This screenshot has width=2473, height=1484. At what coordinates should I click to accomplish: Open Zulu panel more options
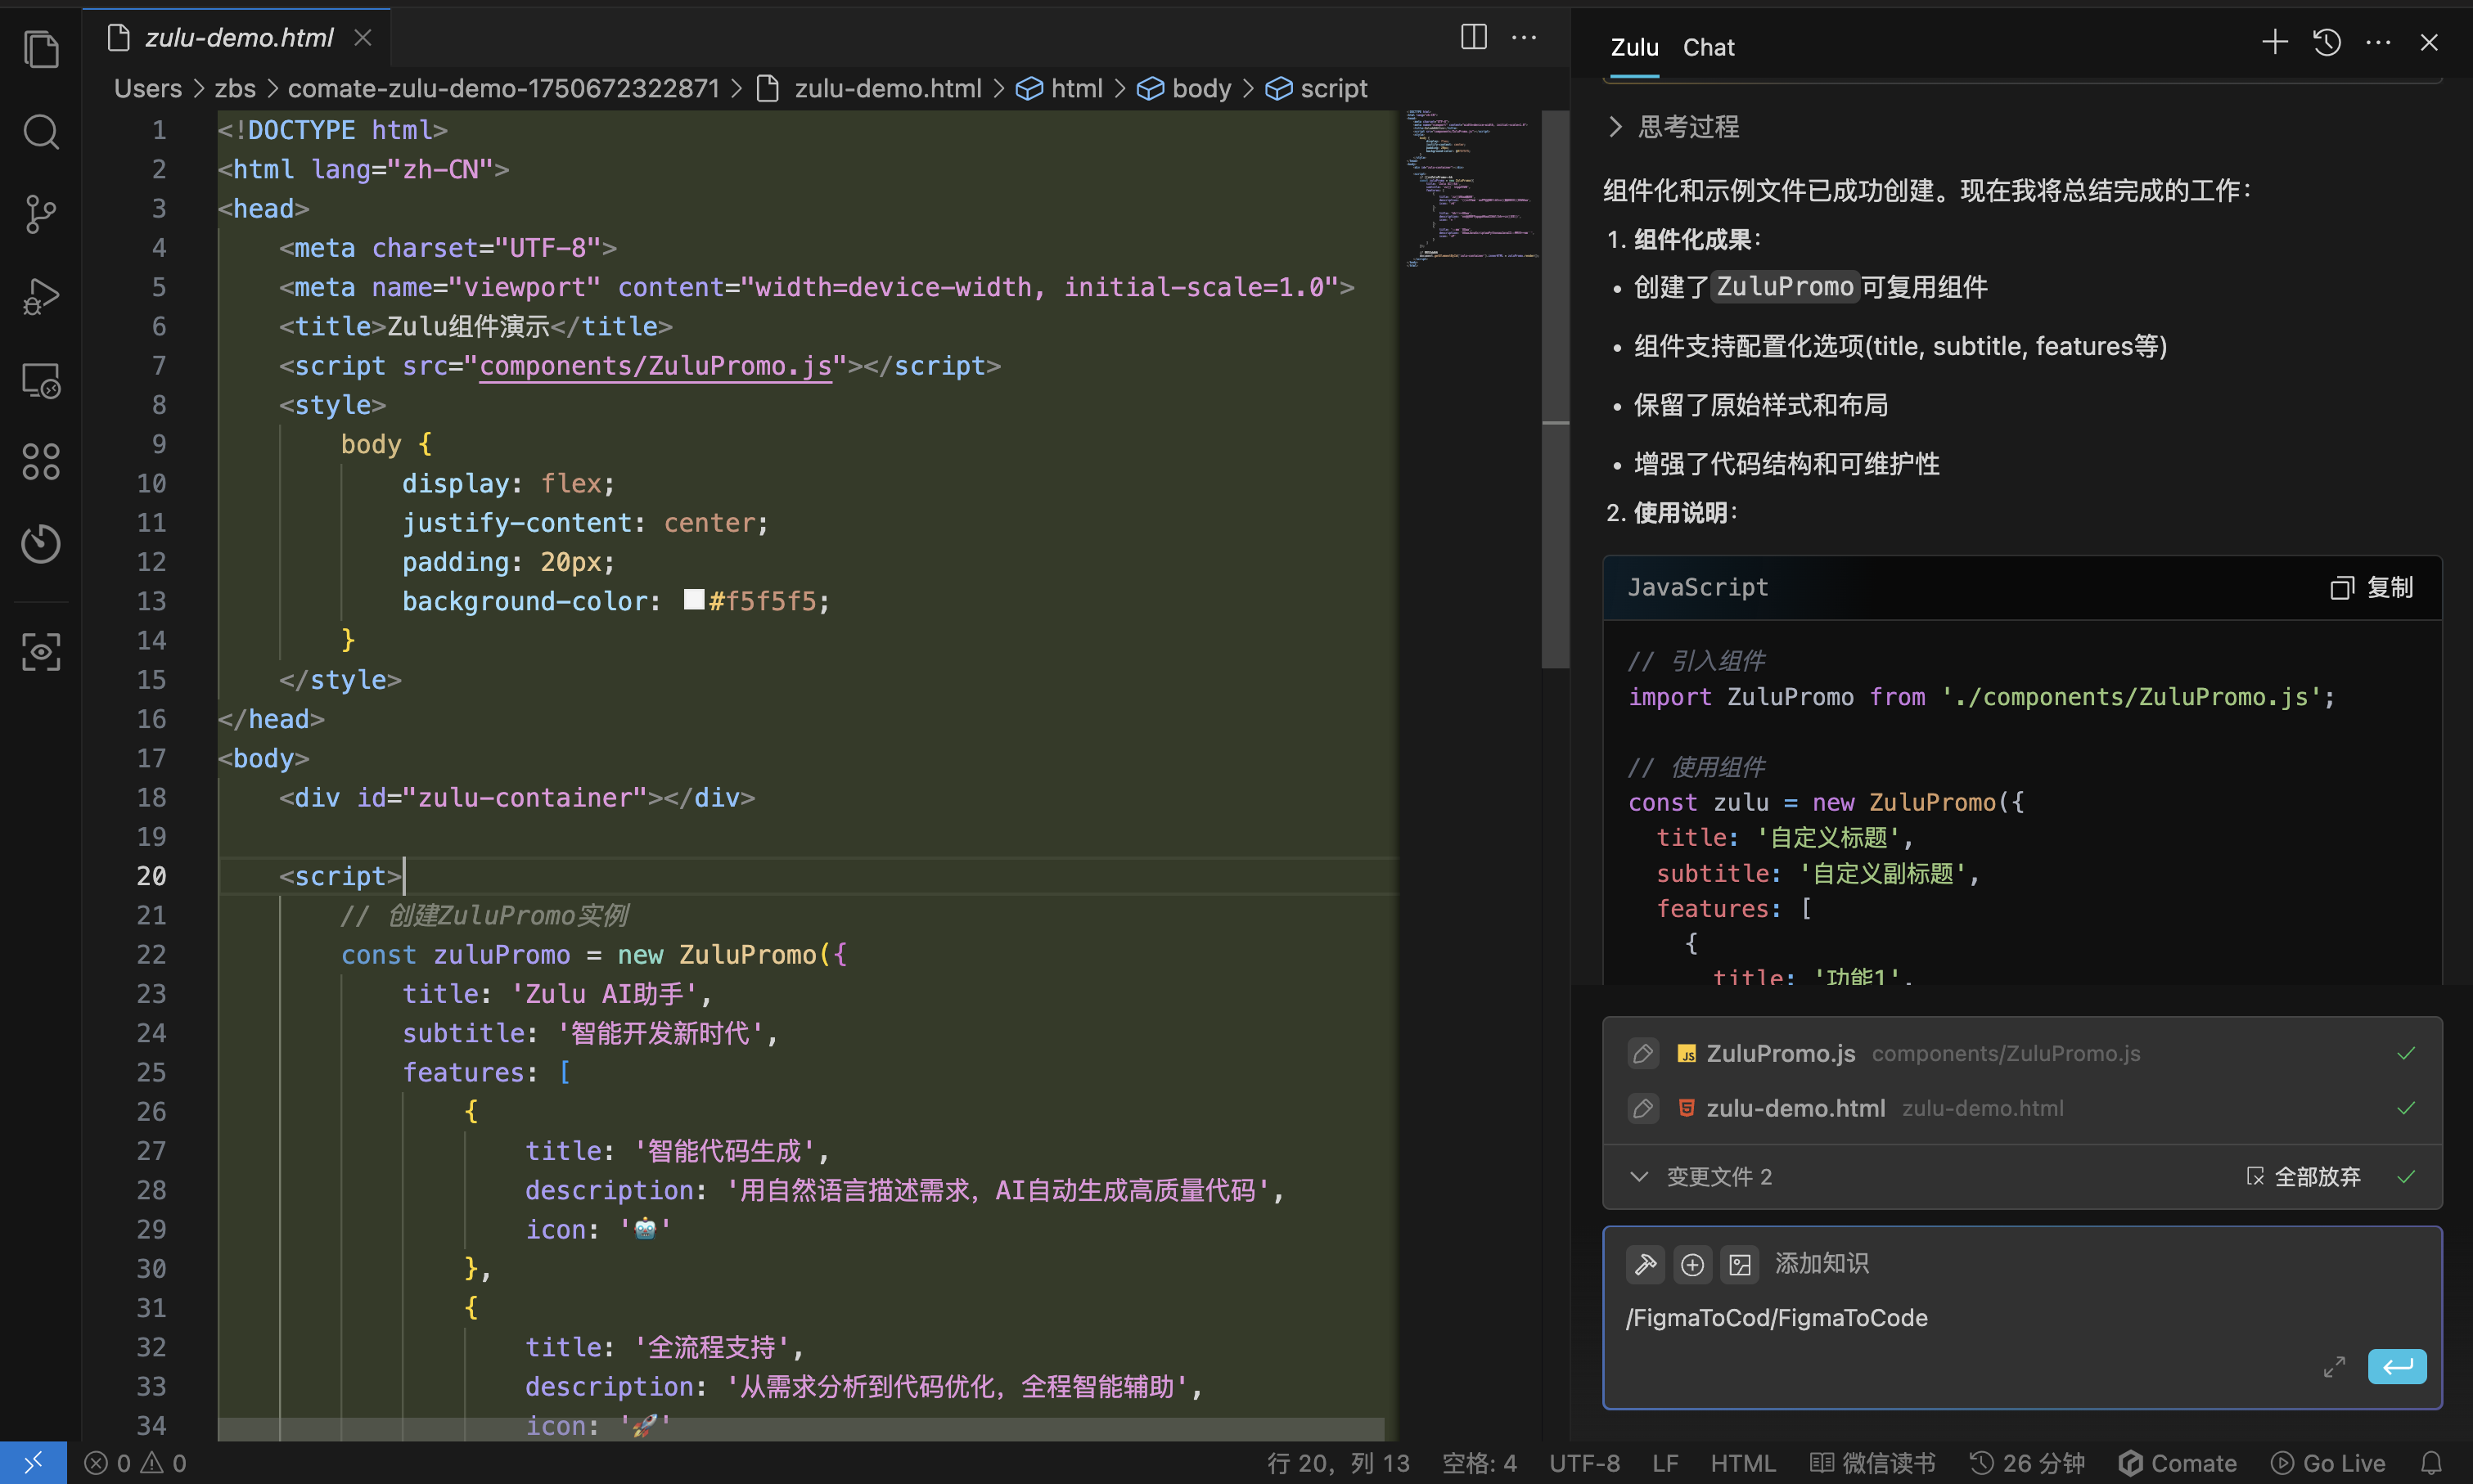pos(2378,42)
